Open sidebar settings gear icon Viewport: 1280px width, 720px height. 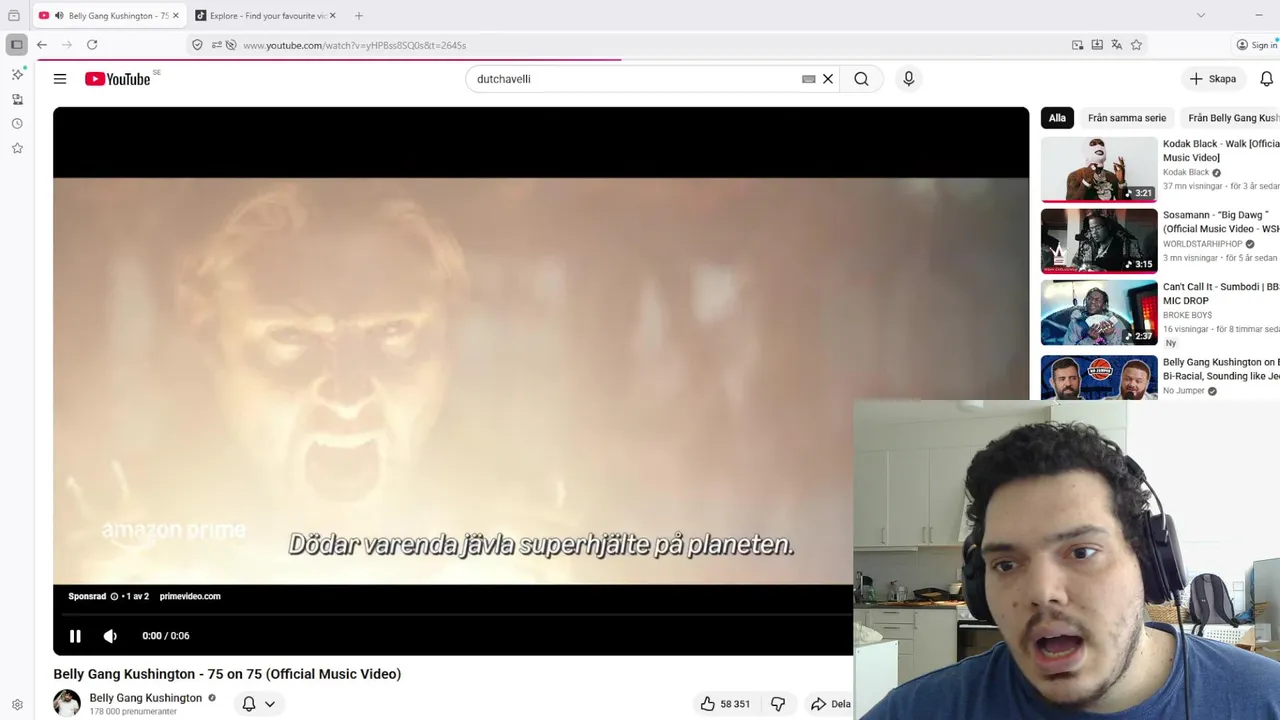[x=17, y=705]
